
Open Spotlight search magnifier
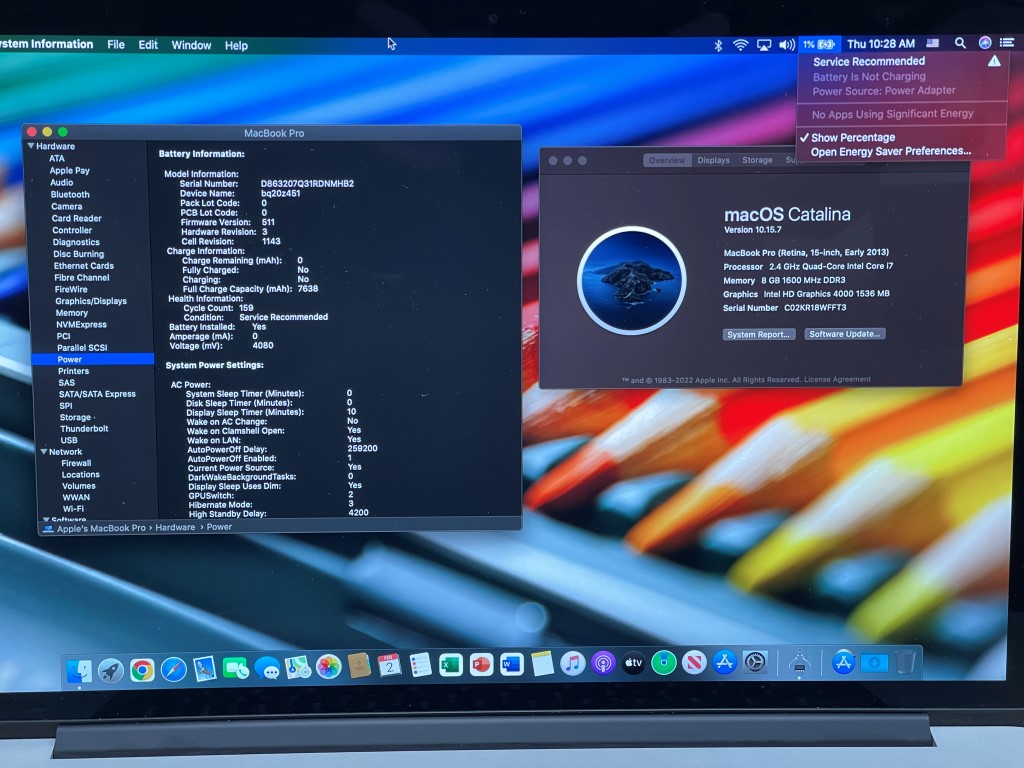[x=960, y=43]
